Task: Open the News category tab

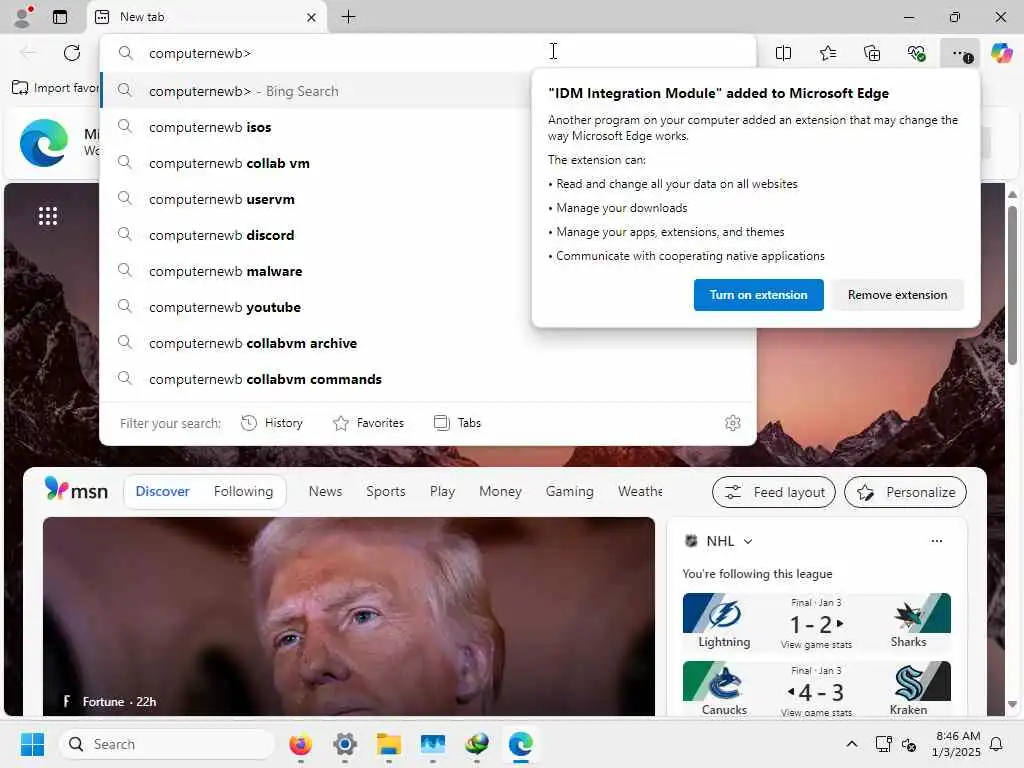Action: click(x=325, y=491)
